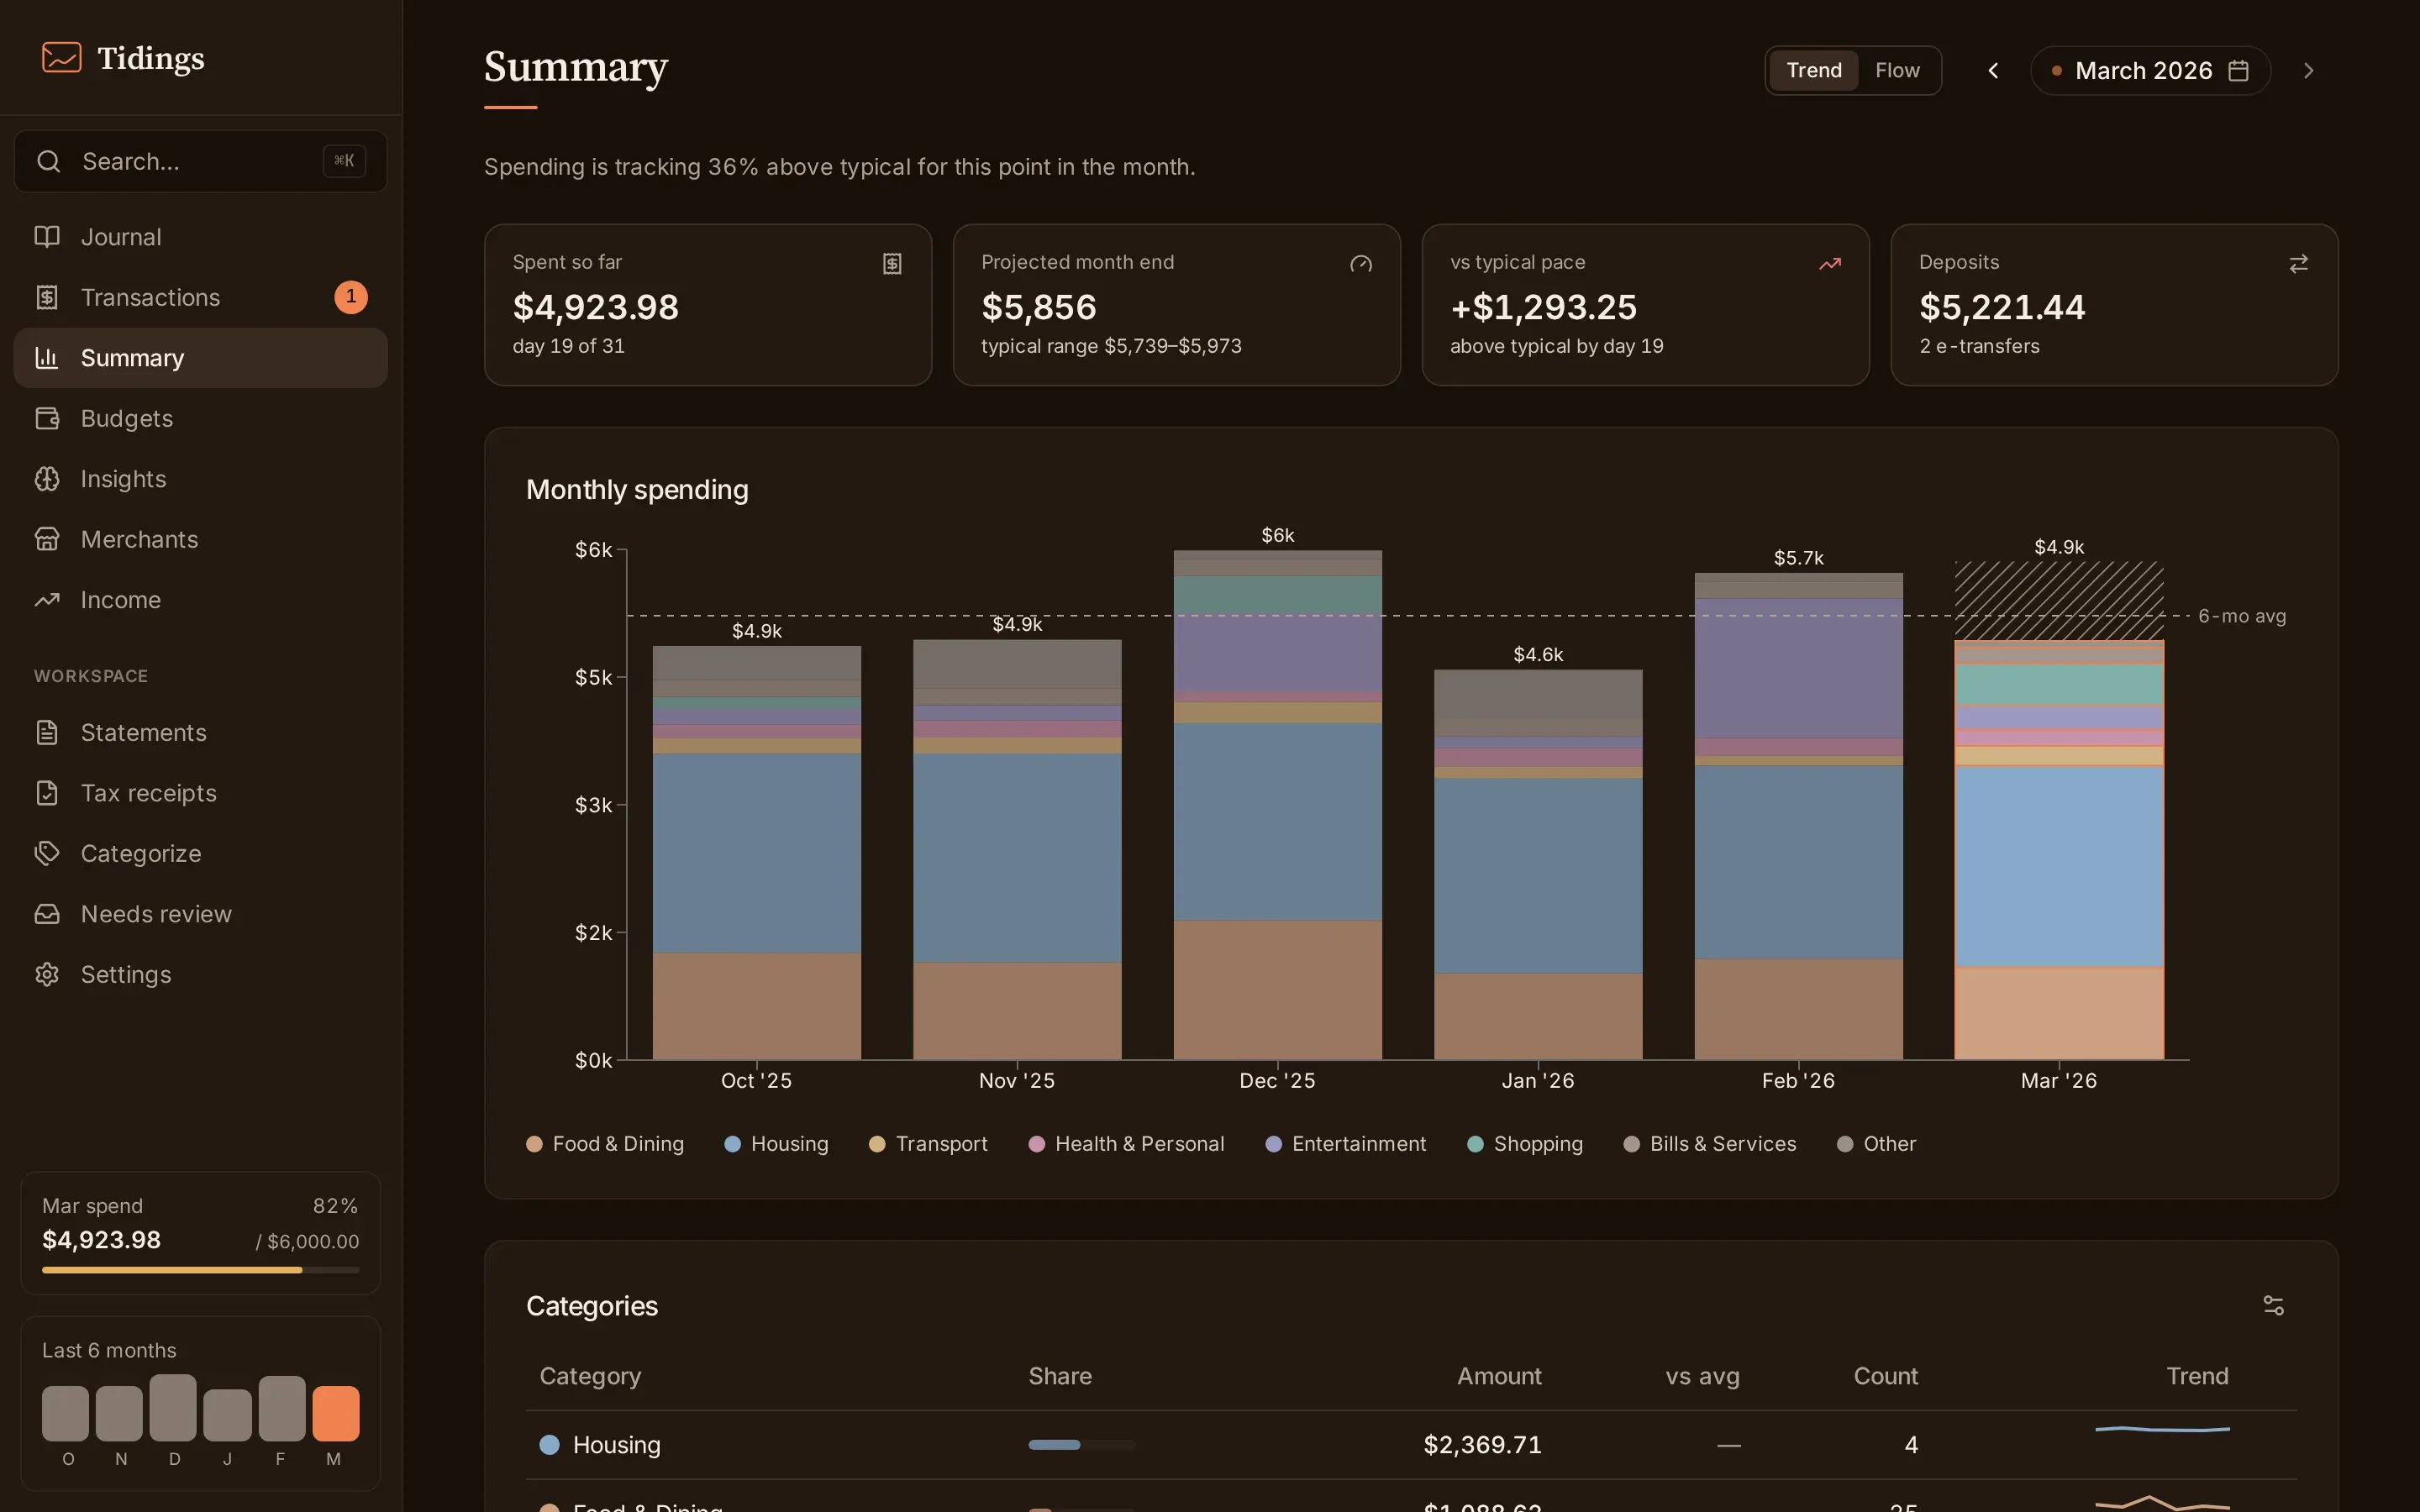Toggle Other legend item
The width and height of the screenshot is (2420, 1512).
(1877, 1144)
